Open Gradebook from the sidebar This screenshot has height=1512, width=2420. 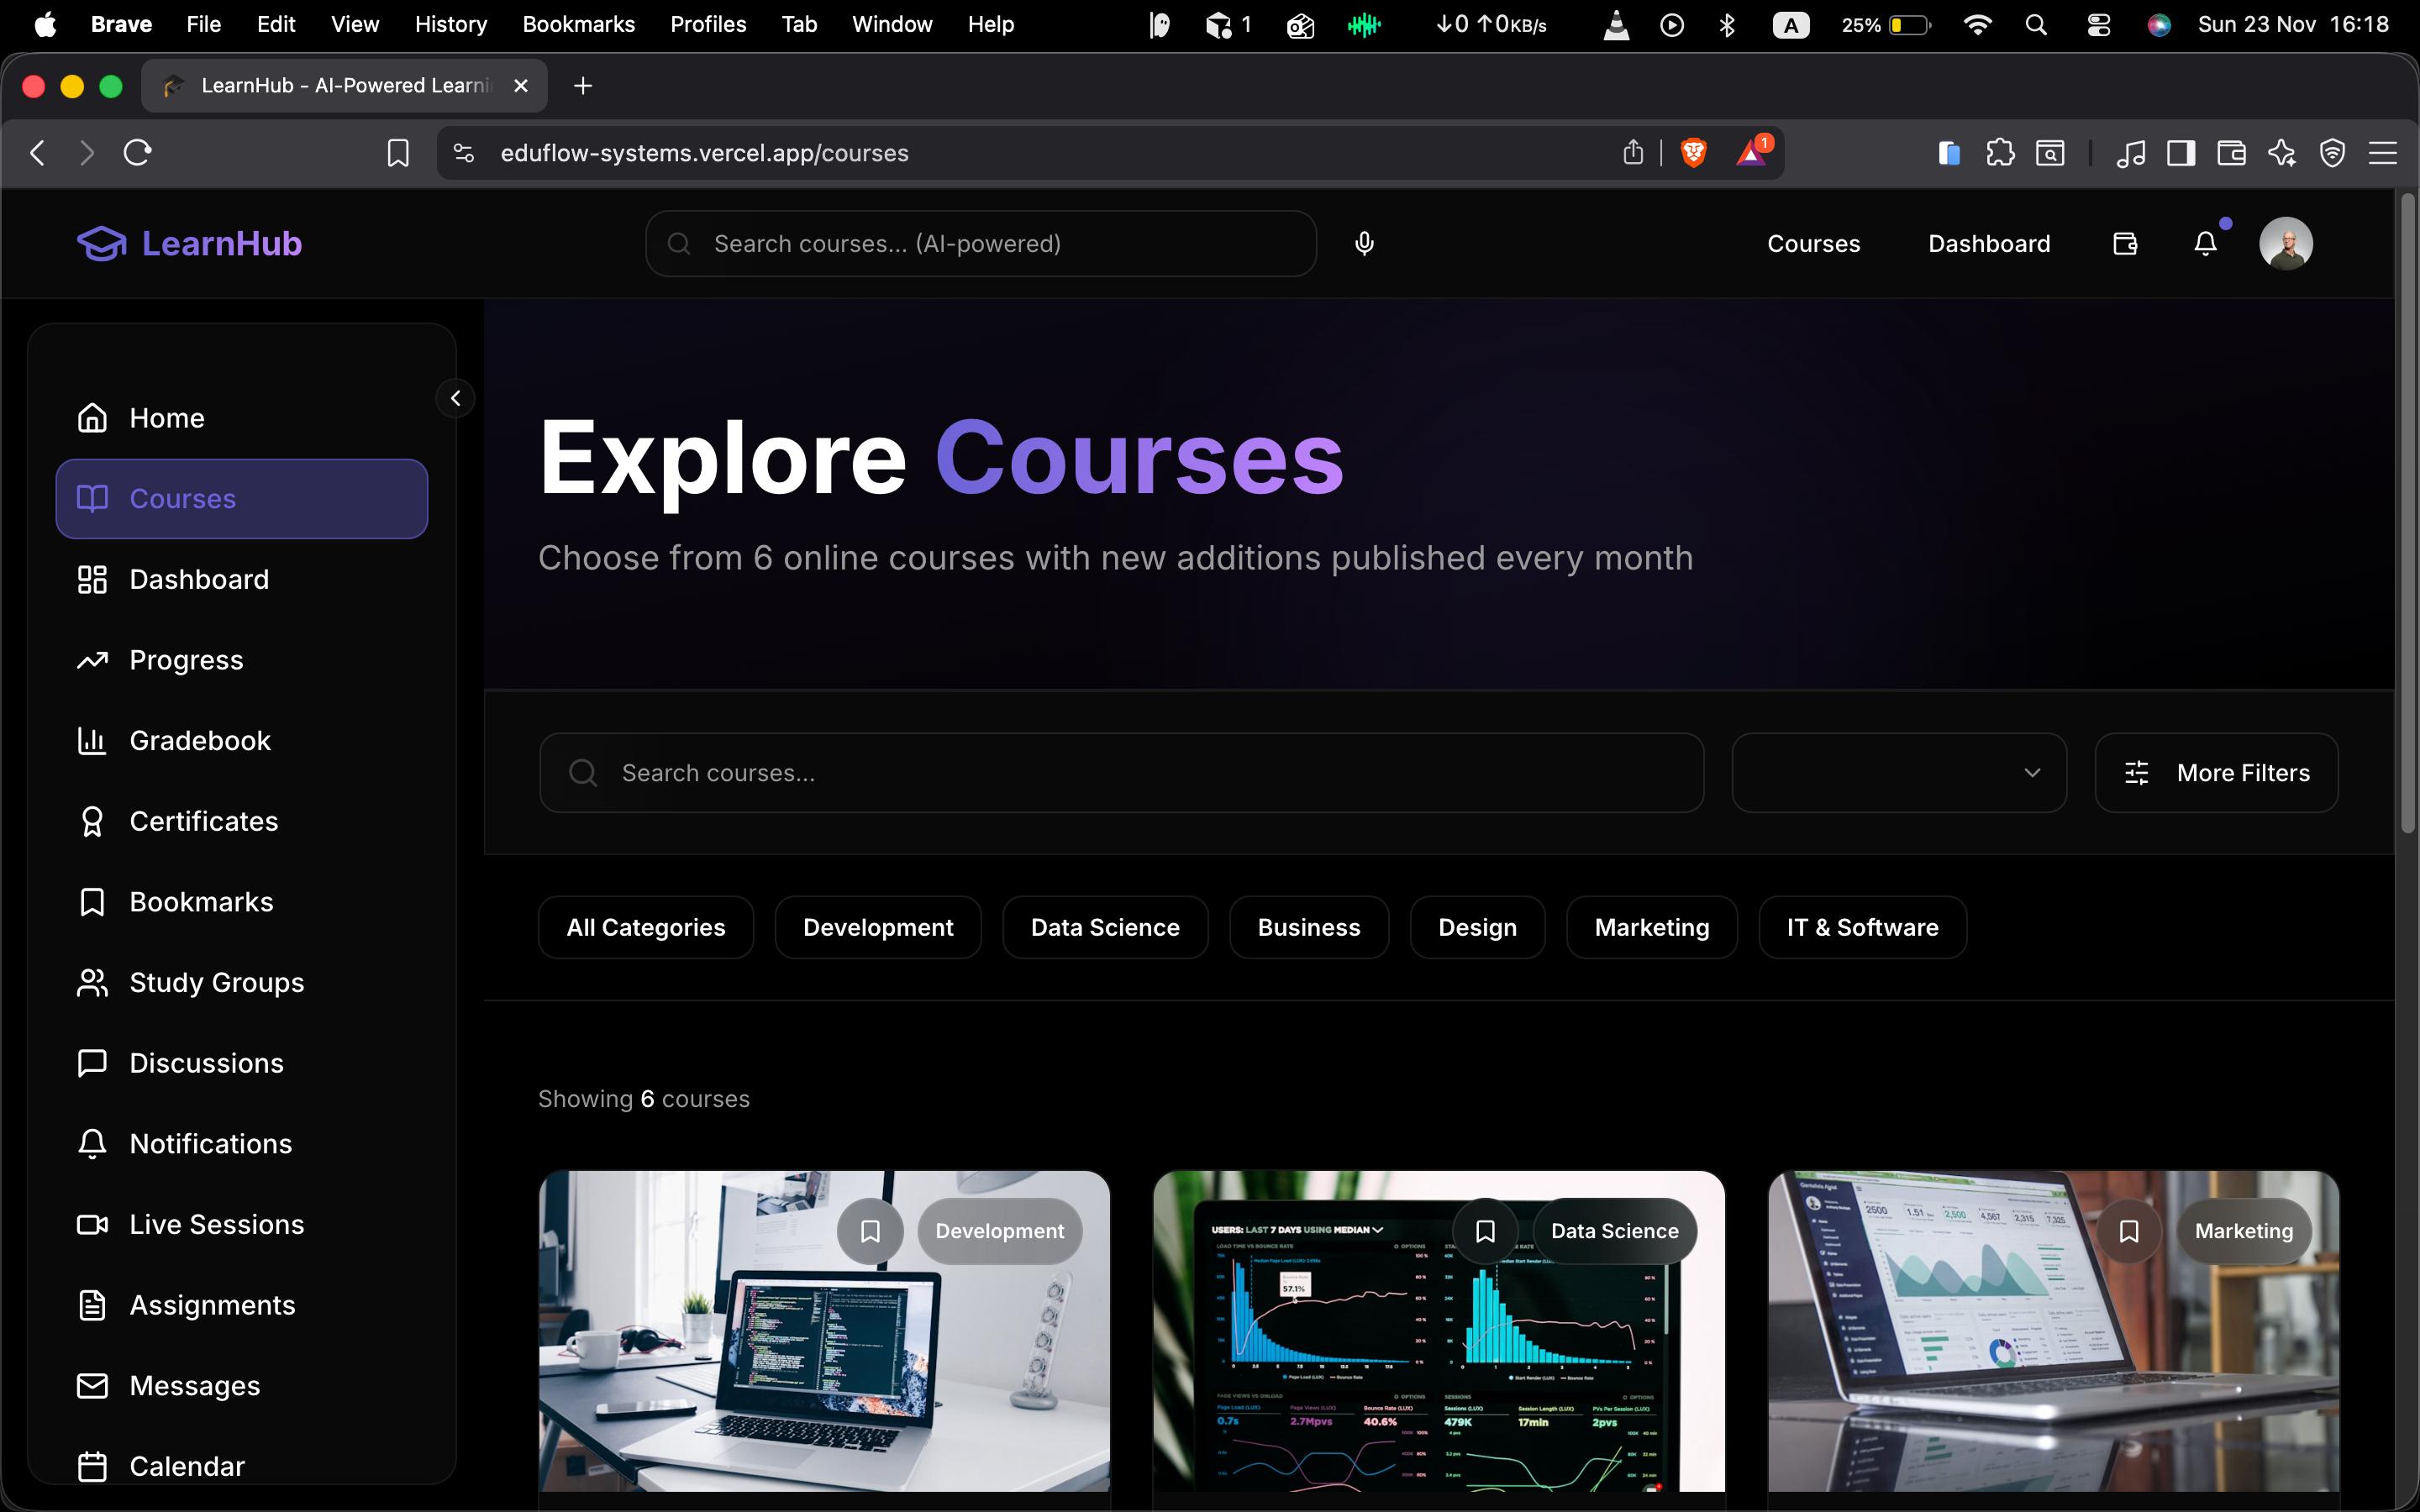(x=200, y=741)
